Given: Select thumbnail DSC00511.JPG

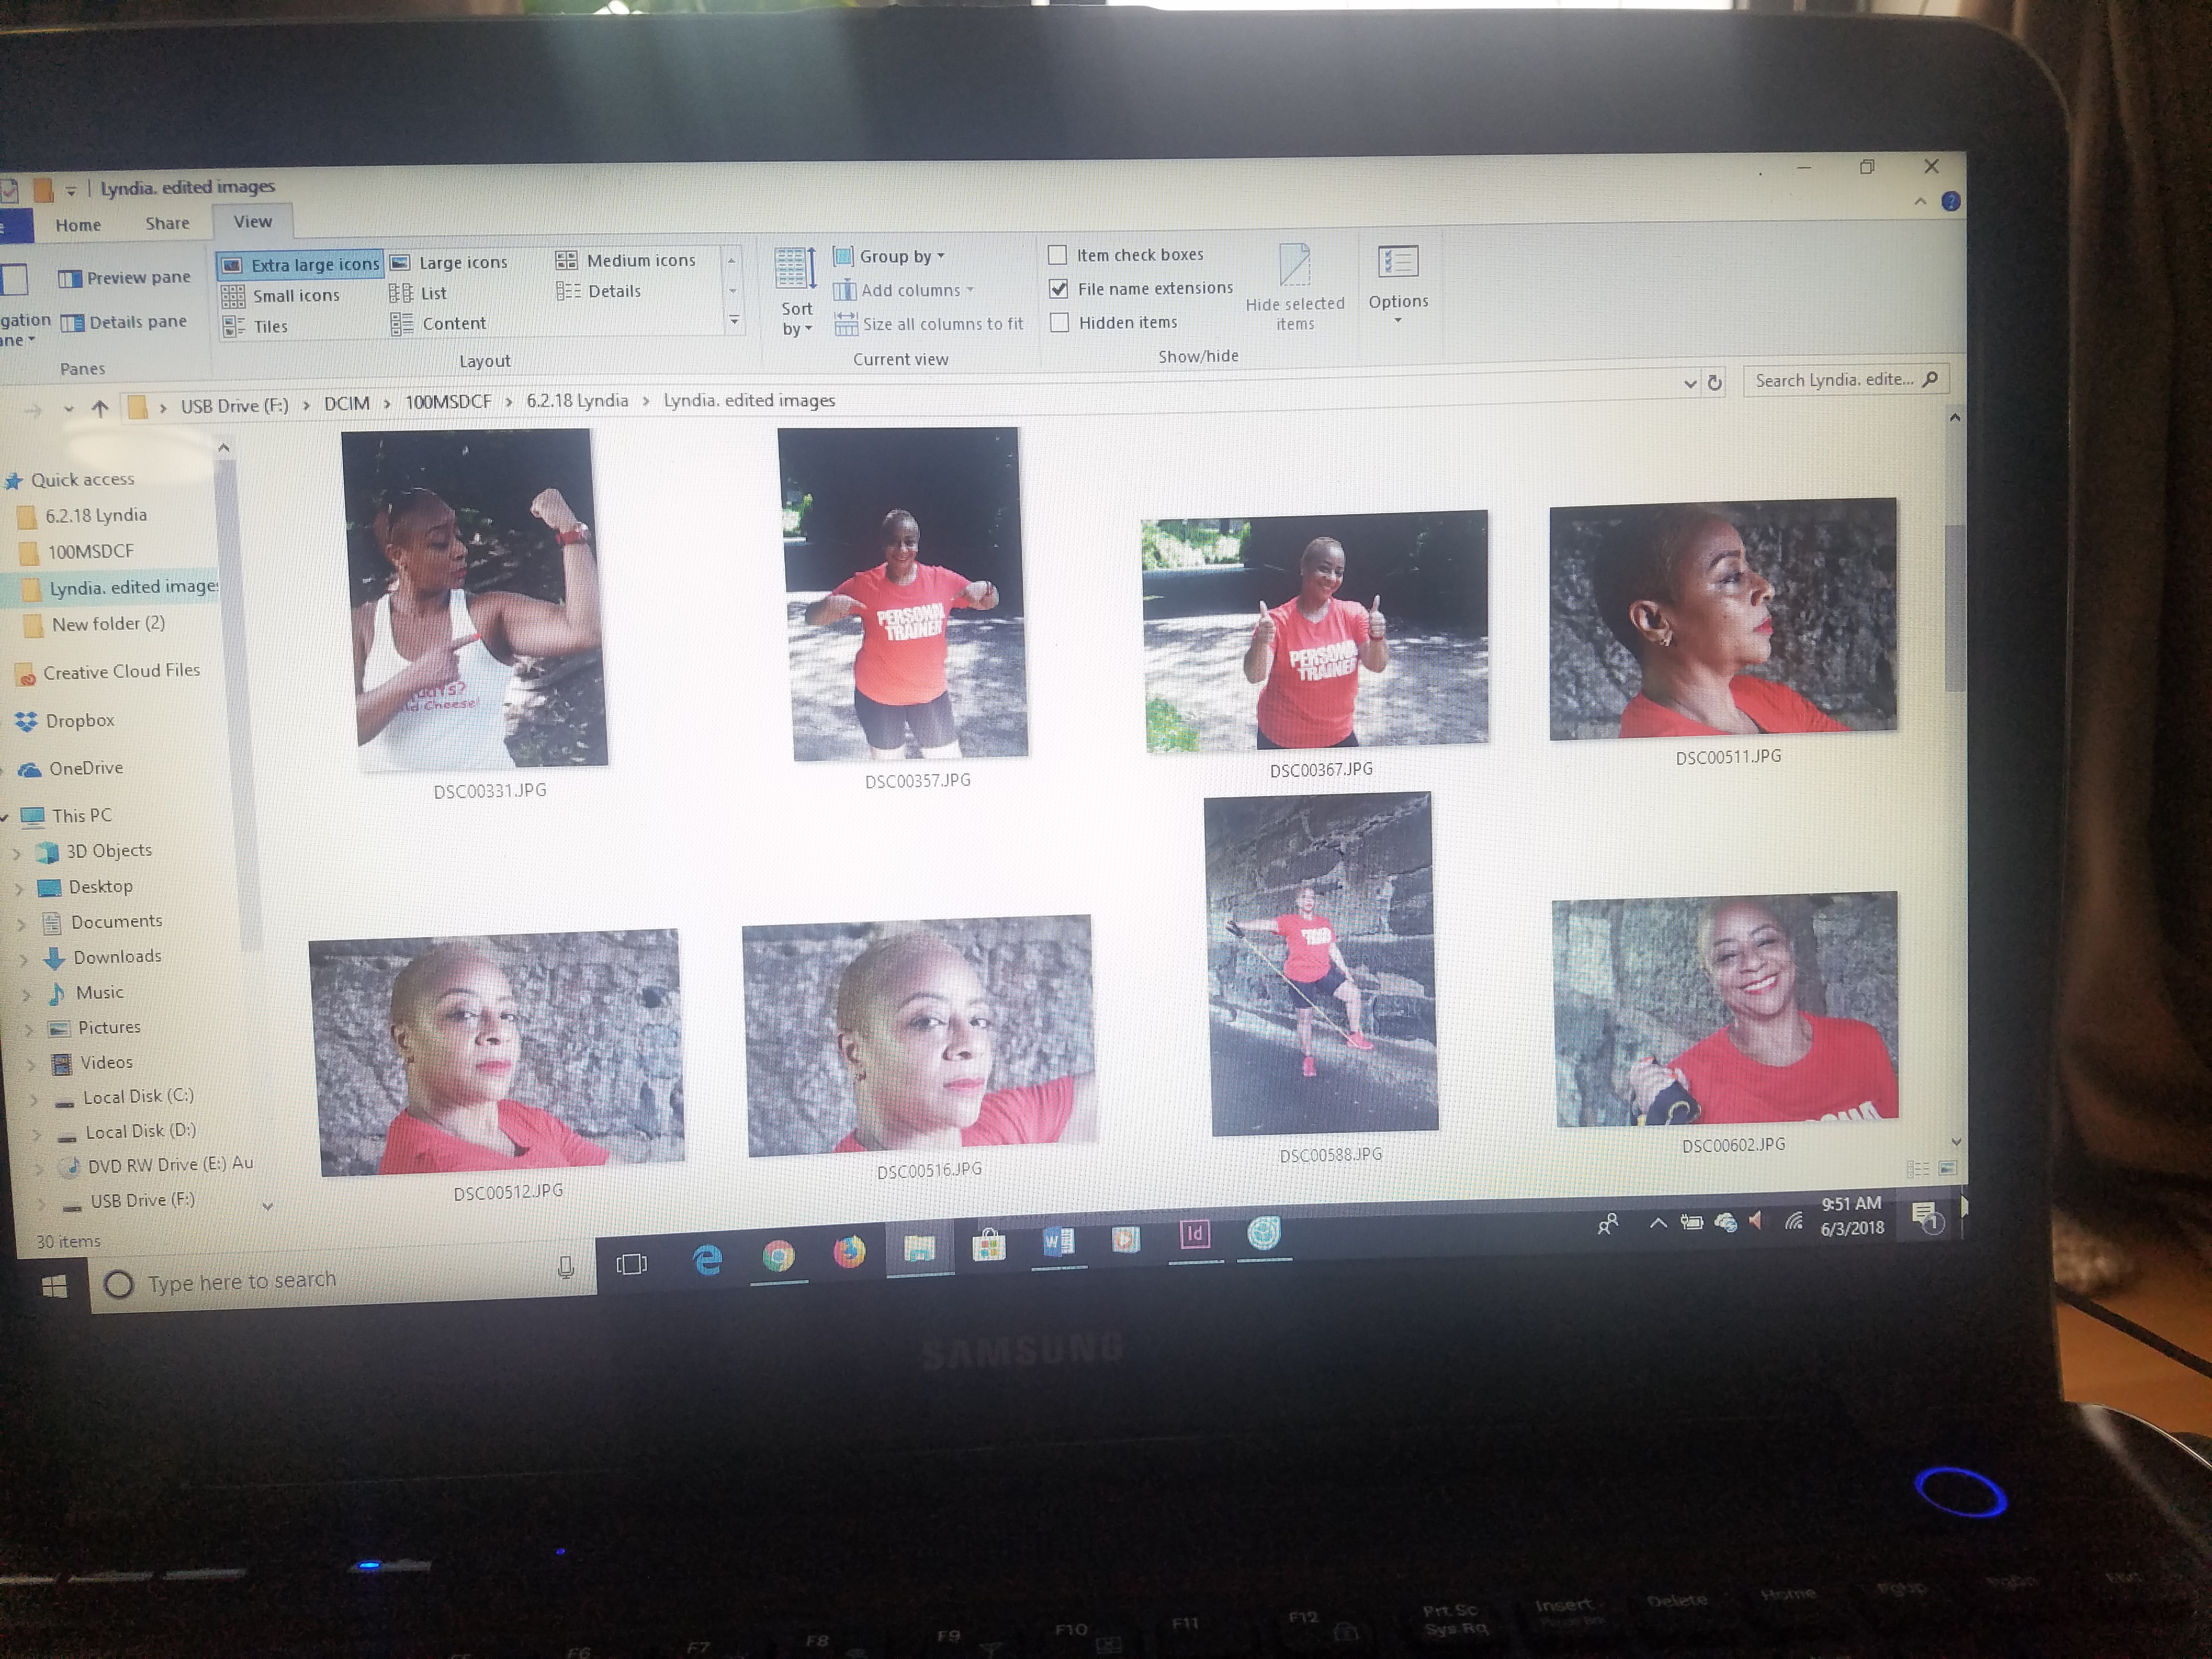Looking at the screenshot, I should coord(1722,620).
